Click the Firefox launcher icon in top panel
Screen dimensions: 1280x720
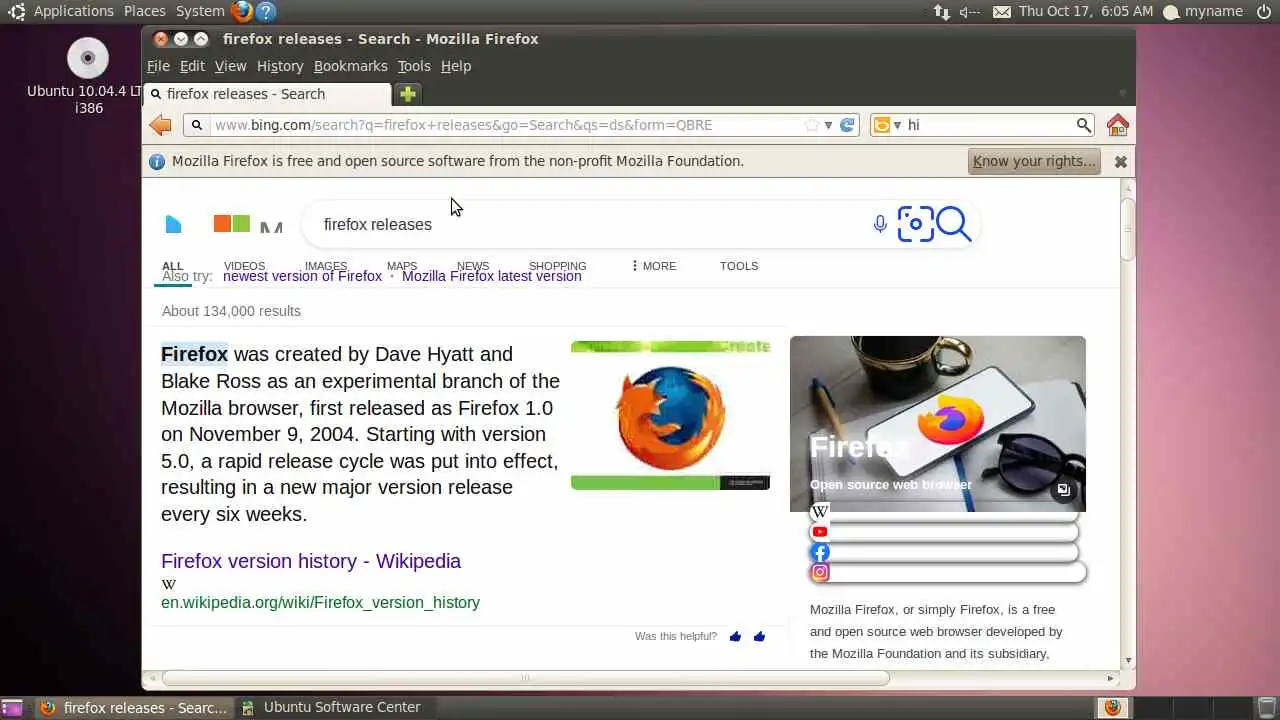click(242, 11)
